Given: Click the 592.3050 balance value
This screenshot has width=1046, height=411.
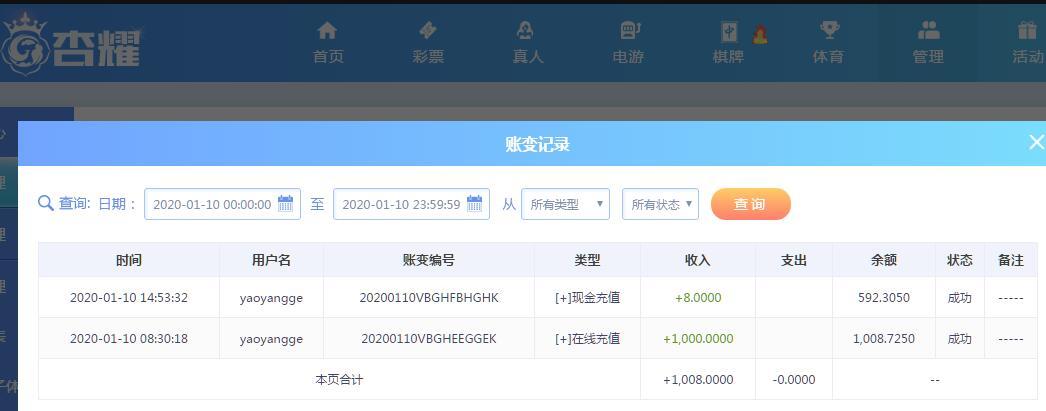Looking at the screenshot, I should coord(884,298).
